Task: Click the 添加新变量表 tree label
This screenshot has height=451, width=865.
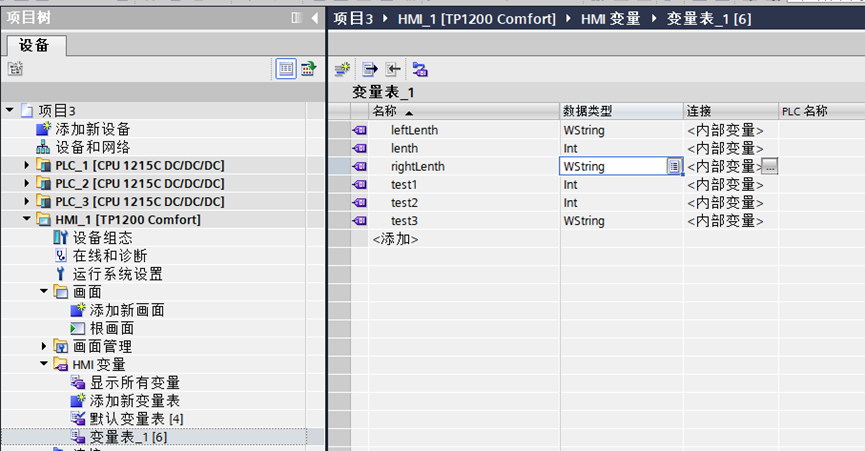Action: (x=135, y=400)
